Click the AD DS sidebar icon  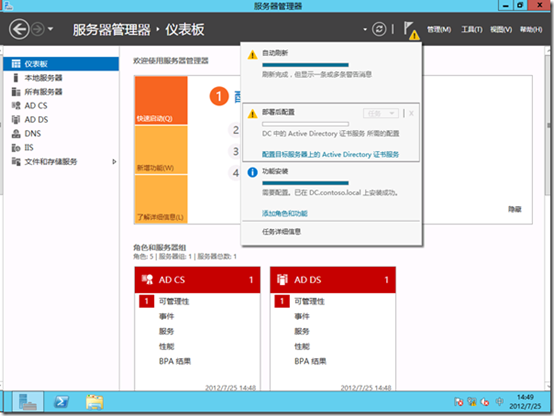[16, 119]
